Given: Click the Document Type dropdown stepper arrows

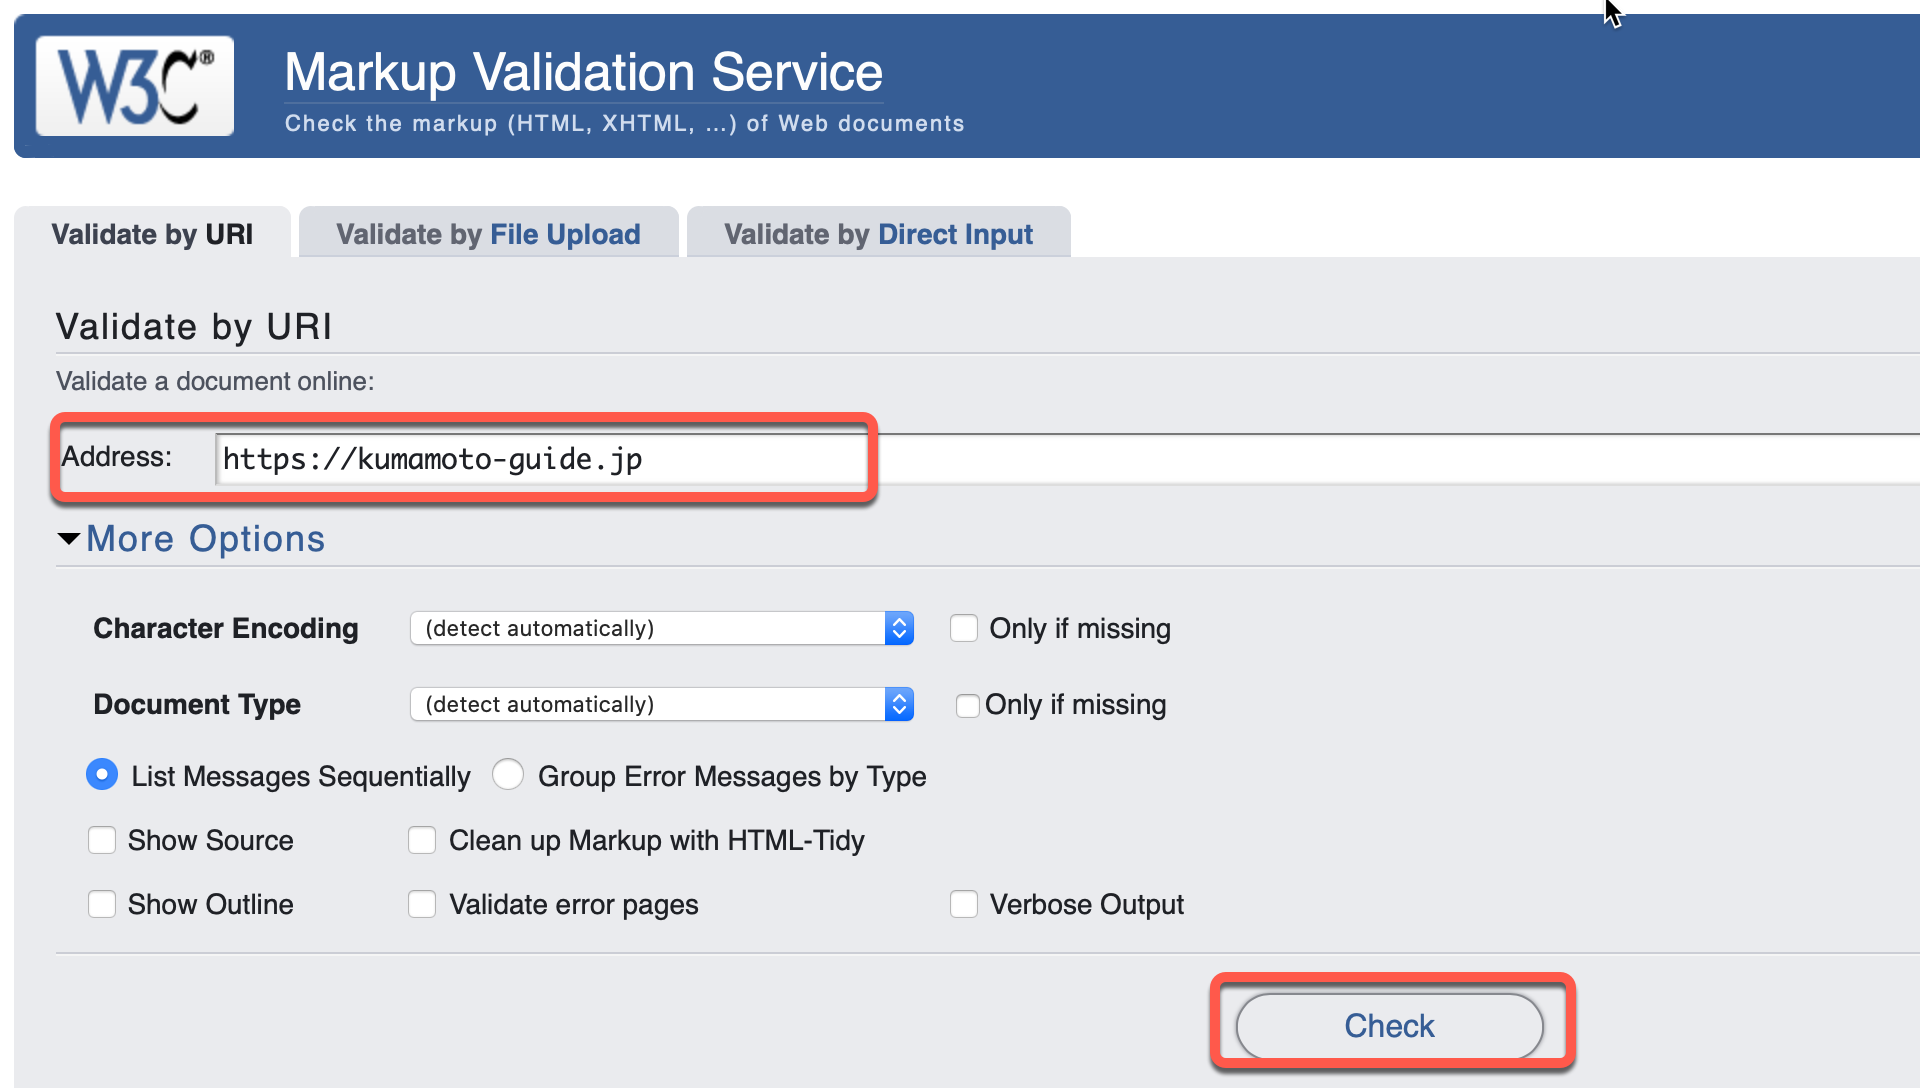Looking at the screenshot, I should [897, 704].
